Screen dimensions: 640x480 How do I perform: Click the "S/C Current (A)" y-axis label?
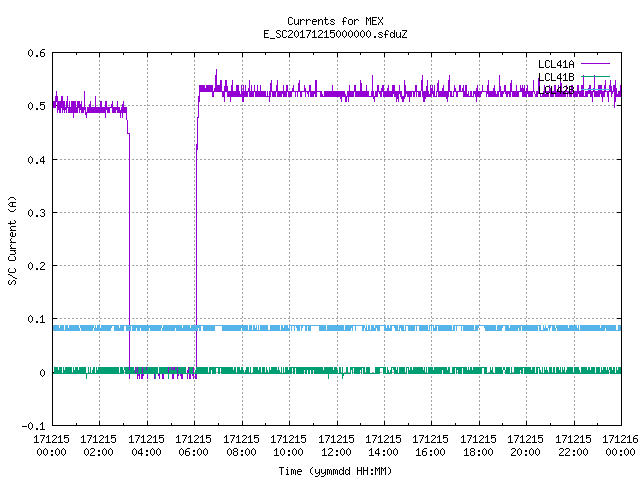[13, 240]
